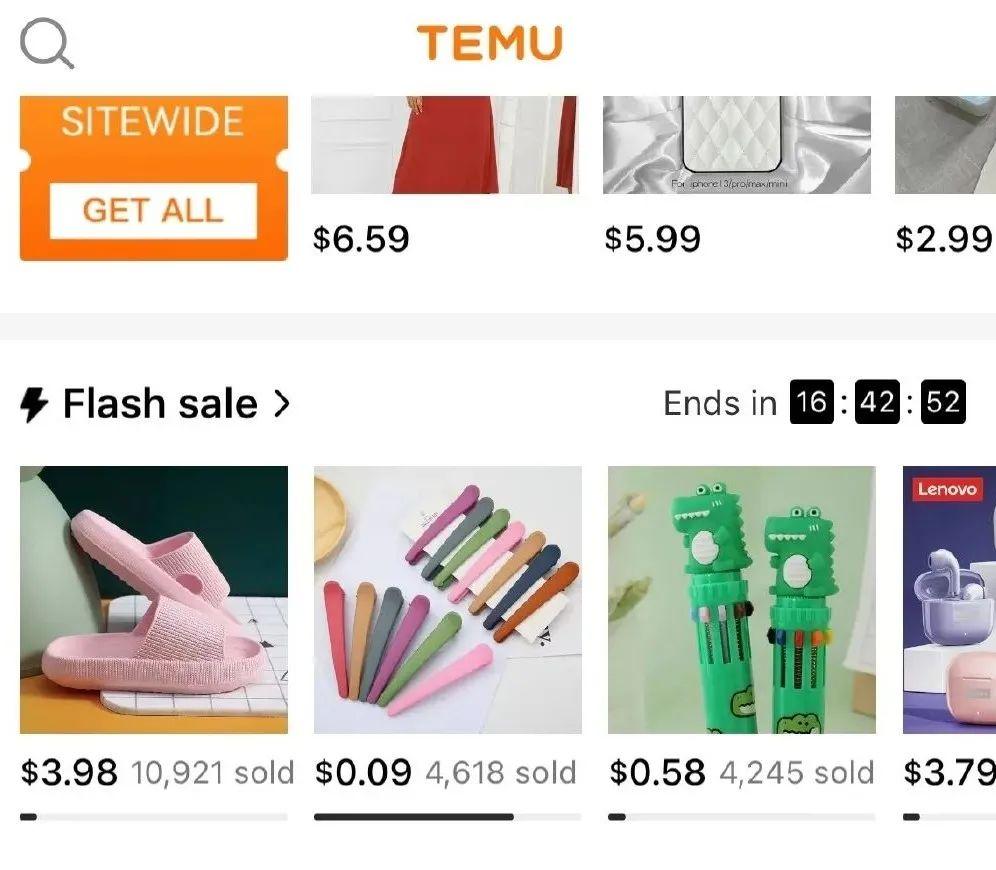The width and height of the screenshot is (996, 870).
Task: Tap the $3.98 slippers sold progress bar
Action: click(154, 817)
